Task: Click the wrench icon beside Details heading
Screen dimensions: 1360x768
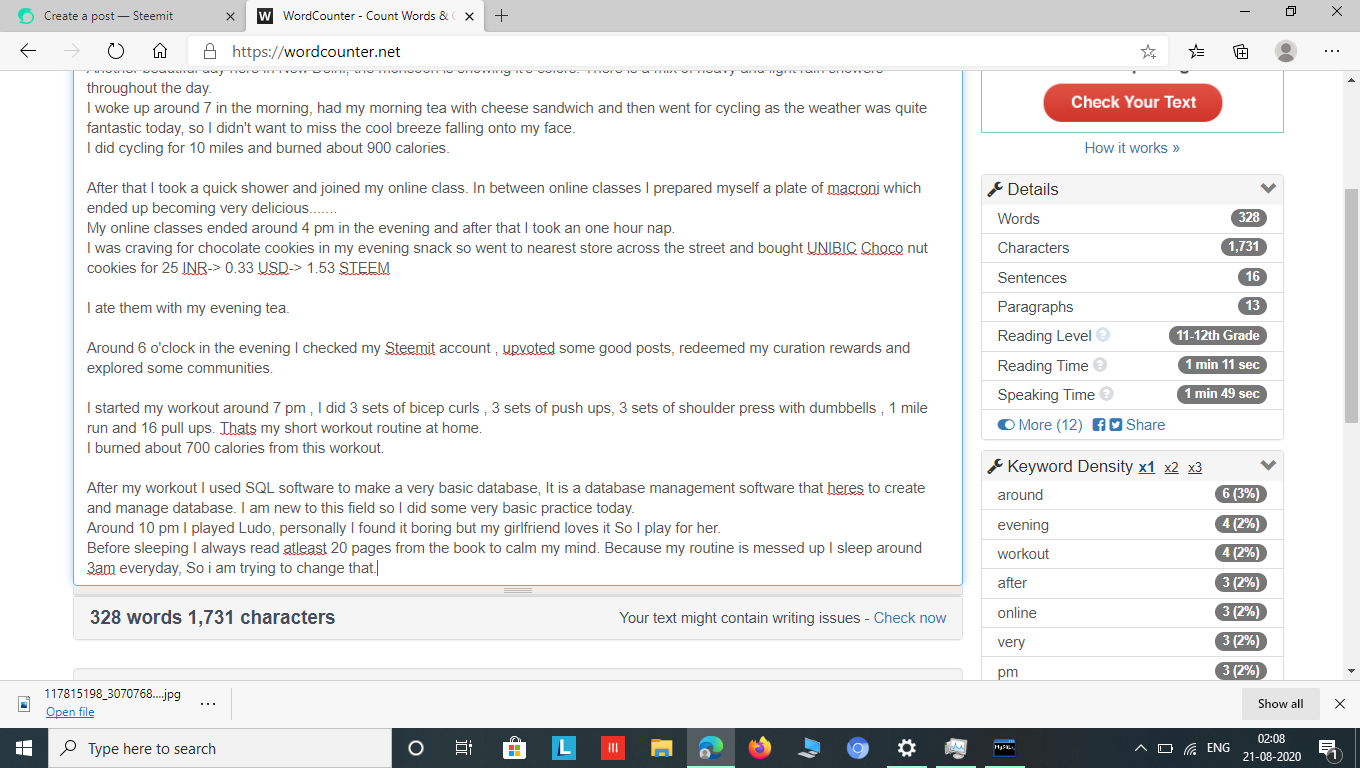Action: tap(995, 188)
